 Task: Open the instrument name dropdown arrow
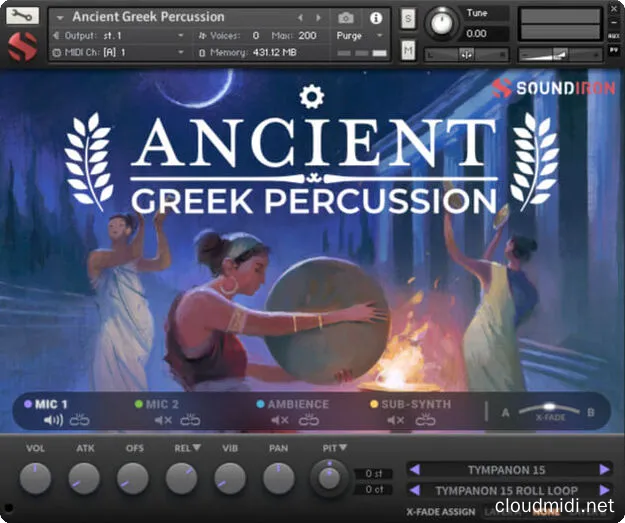pos(61,18)
